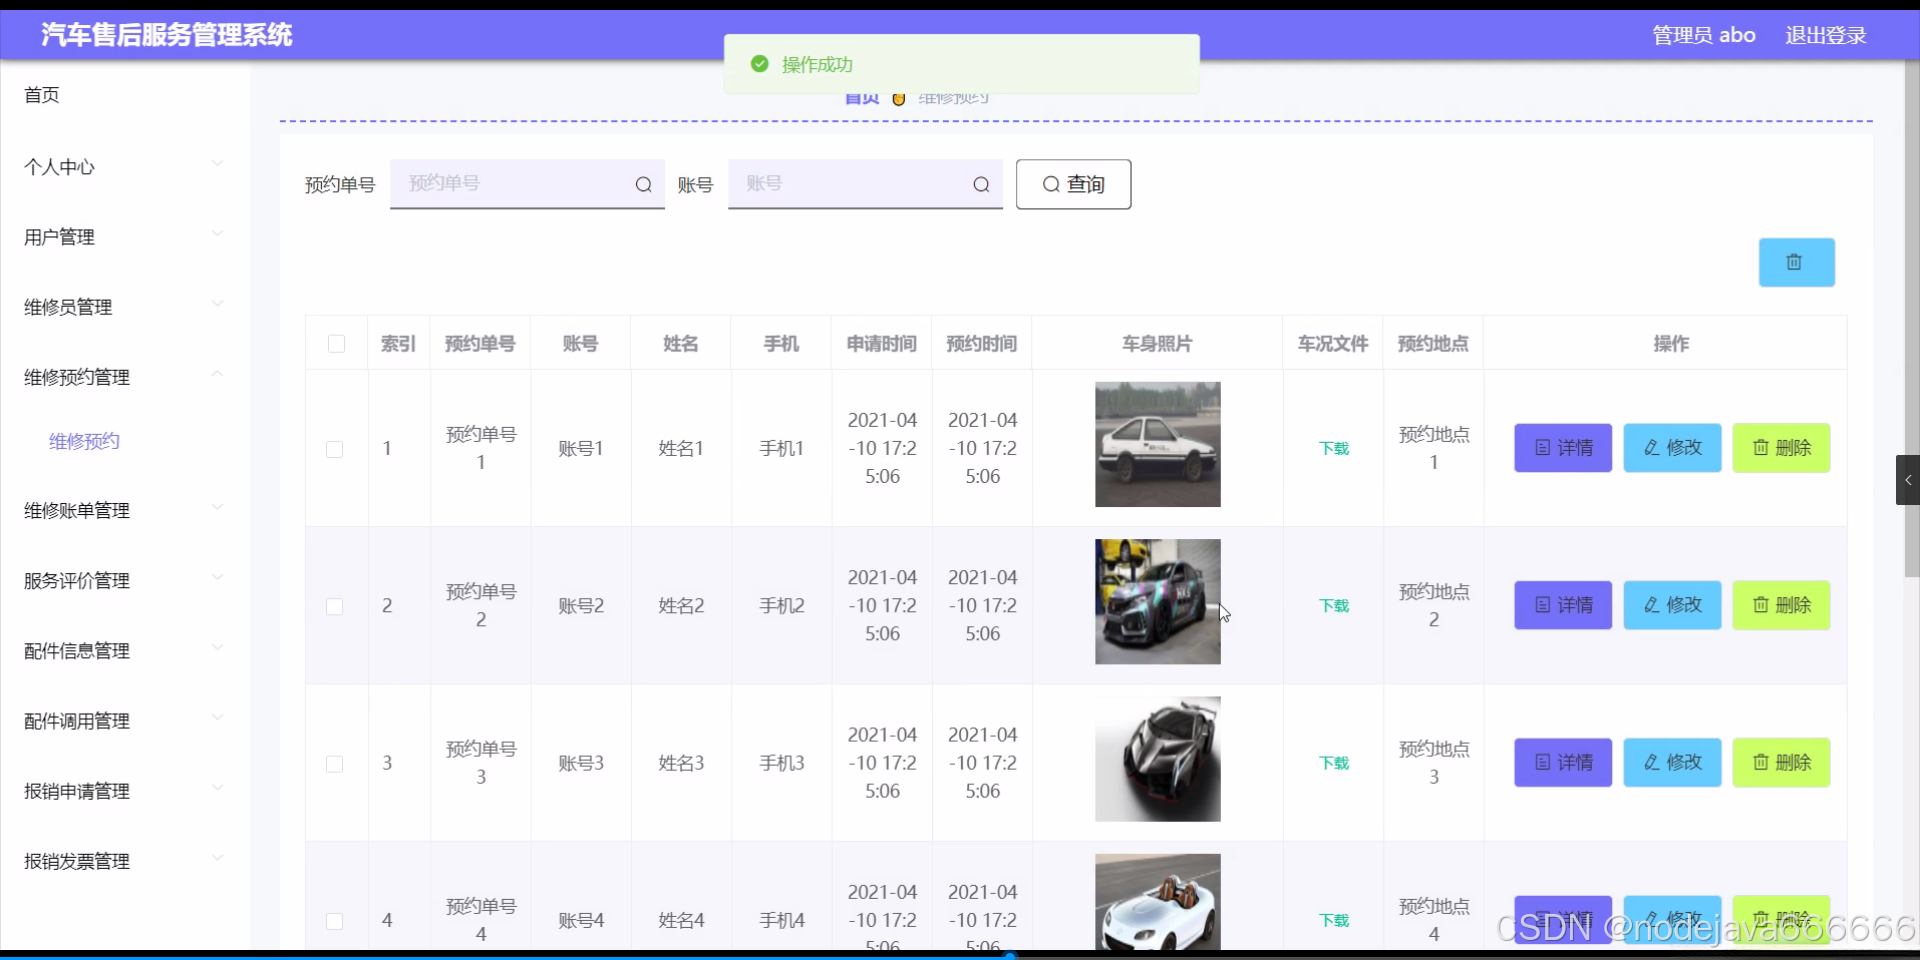The image size is (1920, 960).
Task: Click the search icon in 账号 field
Action: click(x=981, y=184)
